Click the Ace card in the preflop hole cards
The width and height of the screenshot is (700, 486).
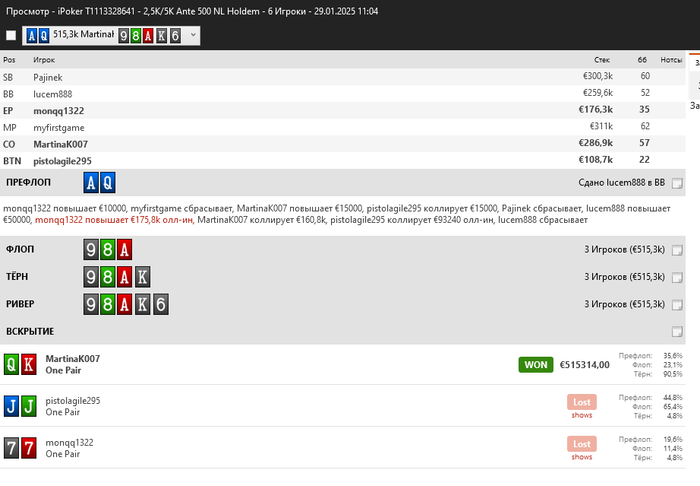(91, 183)
